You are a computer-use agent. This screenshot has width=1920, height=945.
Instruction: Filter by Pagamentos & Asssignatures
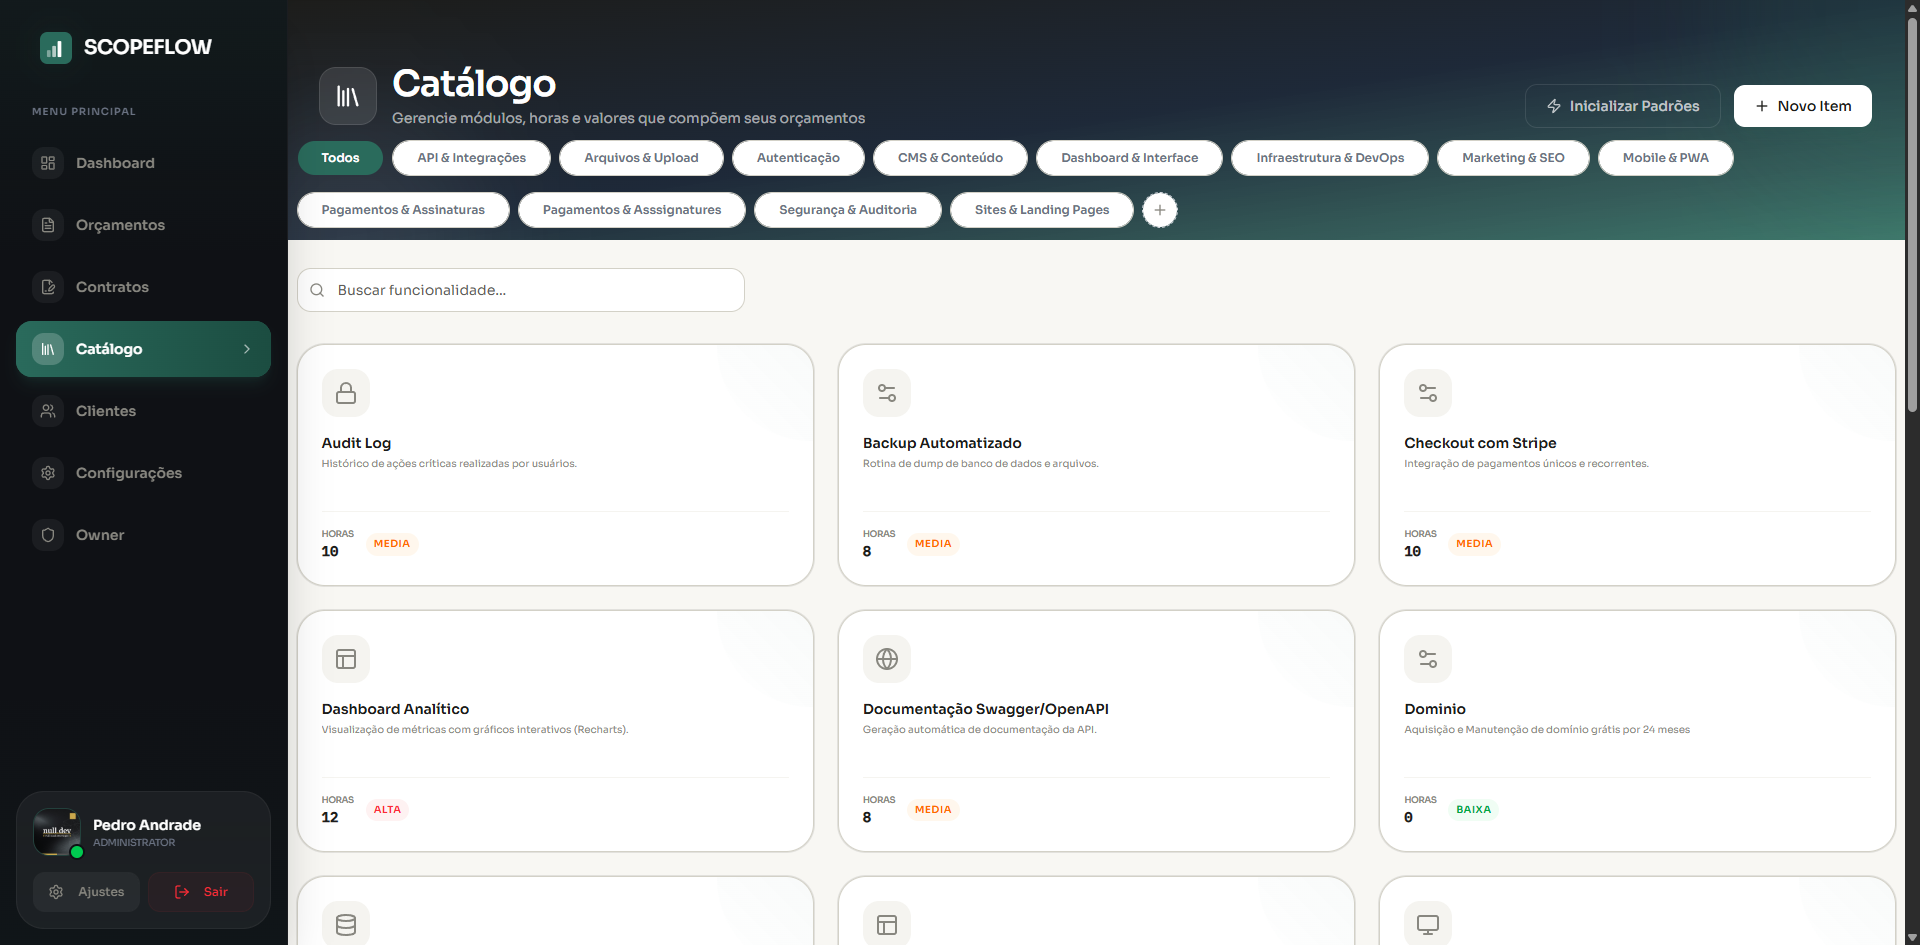[632, 210]
